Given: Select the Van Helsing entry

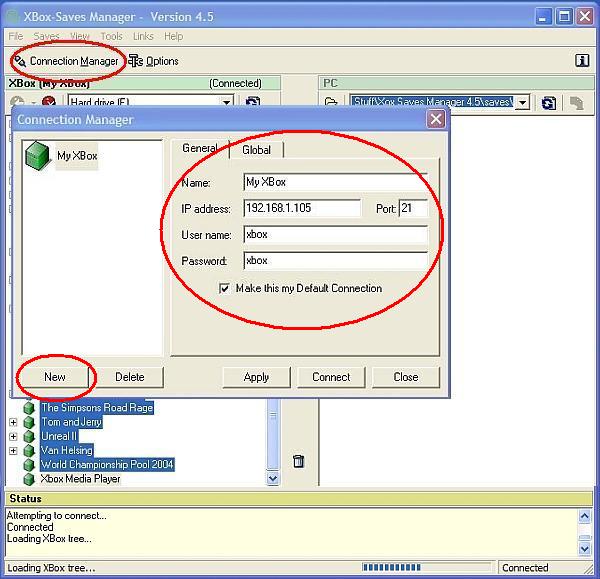Looking at the screenshot, I should [x=67, y=450].
